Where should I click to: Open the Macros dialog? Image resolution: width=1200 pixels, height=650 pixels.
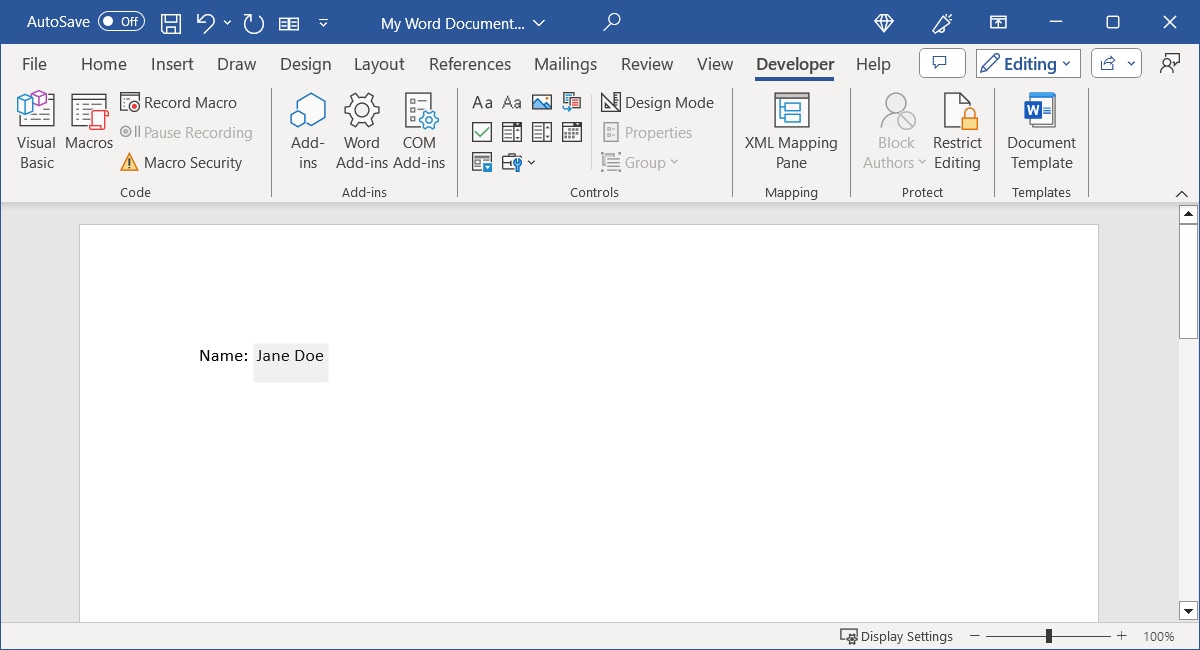click(88, 130)
